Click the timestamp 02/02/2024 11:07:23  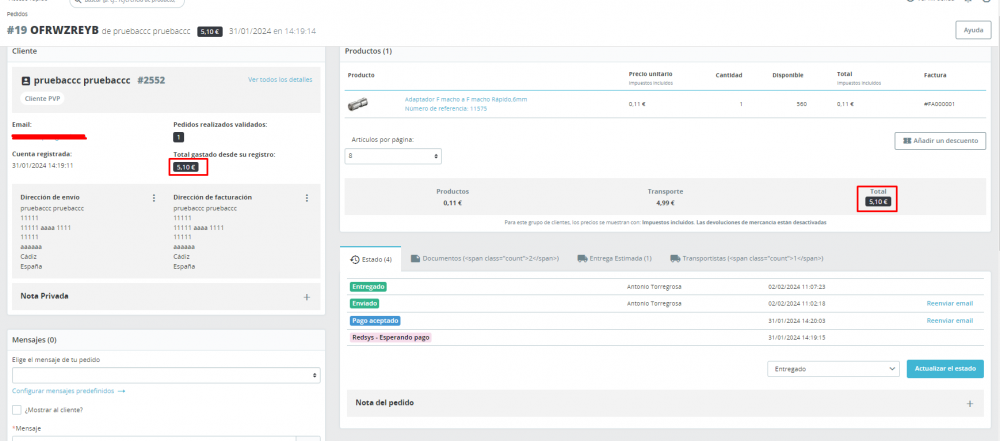point(797,287)
